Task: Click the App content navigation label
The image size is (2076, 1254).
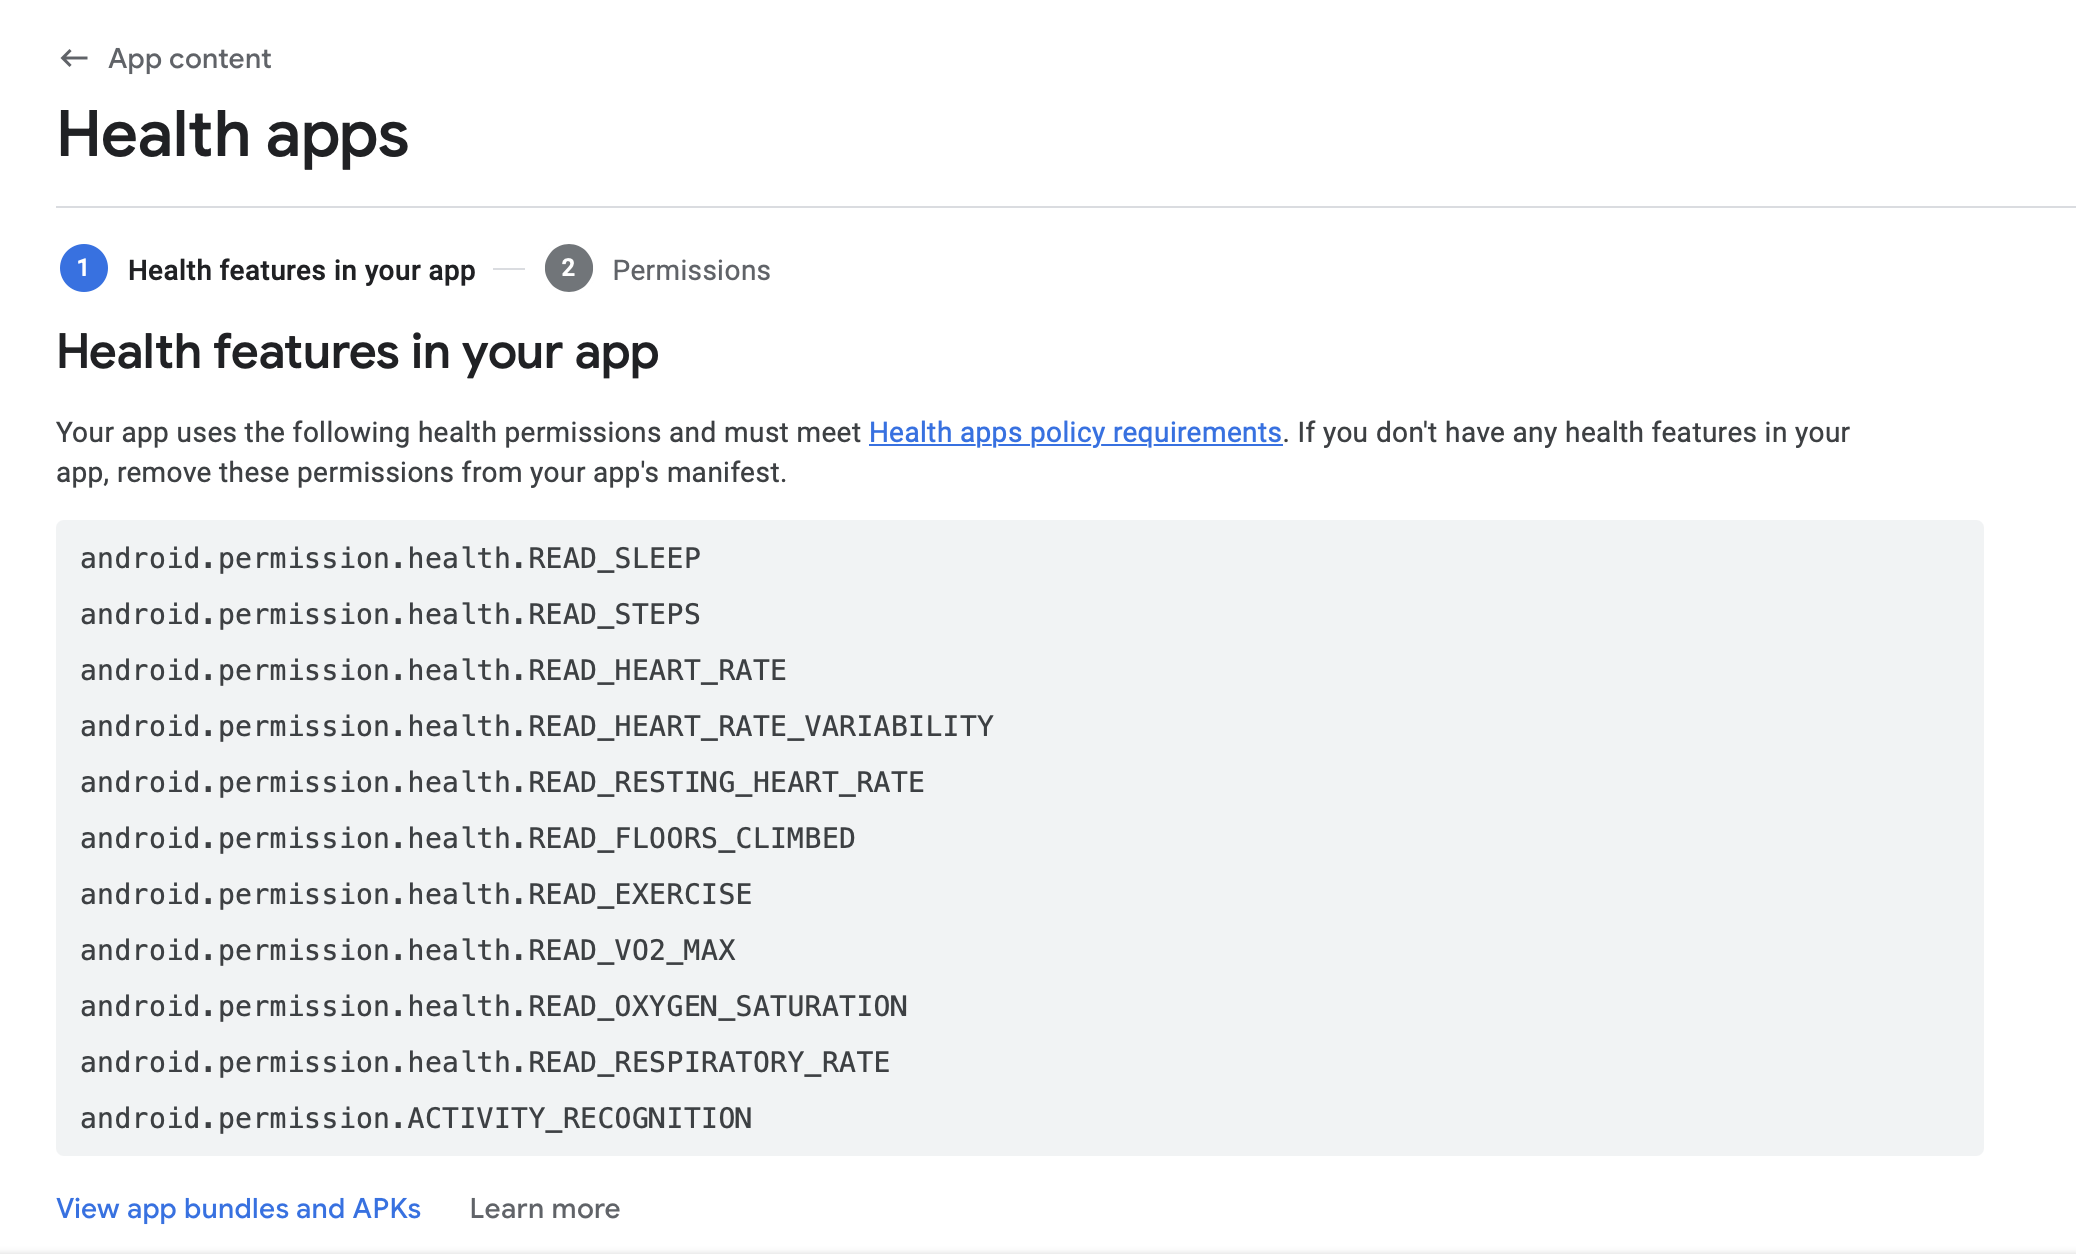Action: (x=188, y=58)
